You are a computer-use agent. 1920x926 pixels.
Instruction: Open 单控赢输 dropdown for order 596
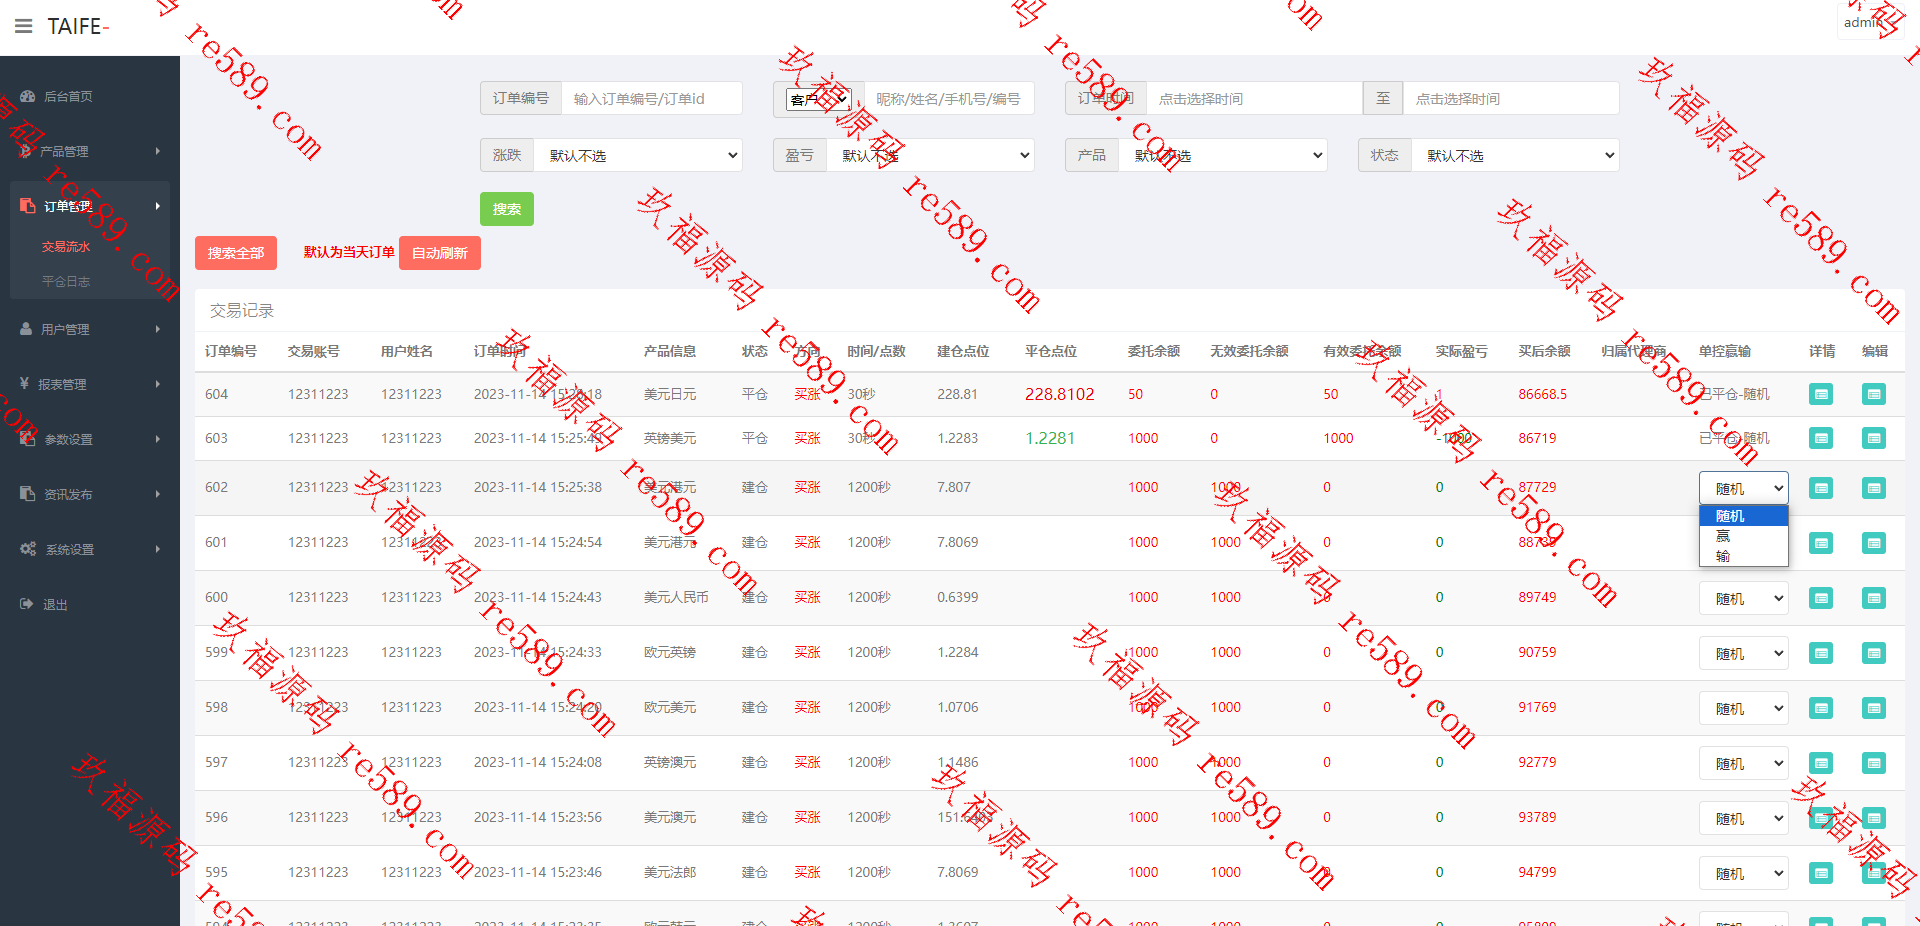(x=1744, y=818)
